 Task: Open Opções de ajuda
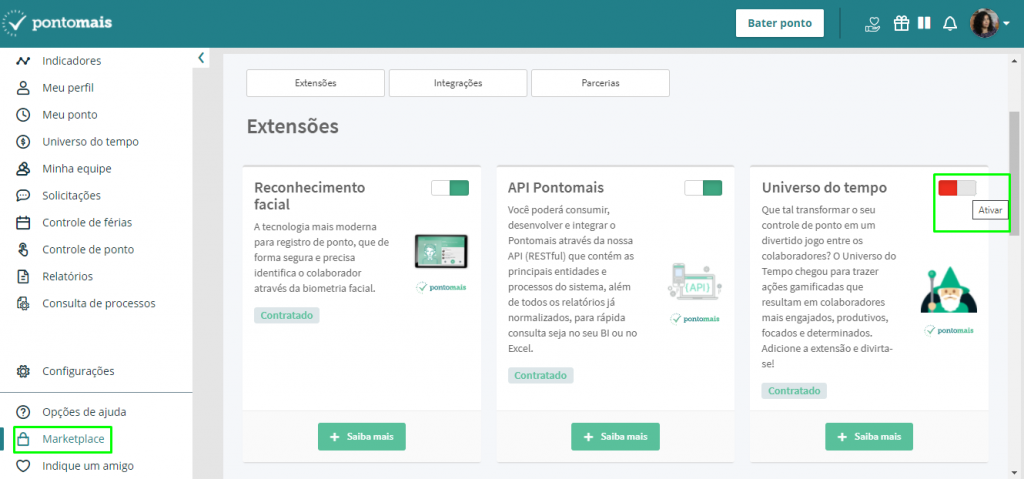point(84,412)
